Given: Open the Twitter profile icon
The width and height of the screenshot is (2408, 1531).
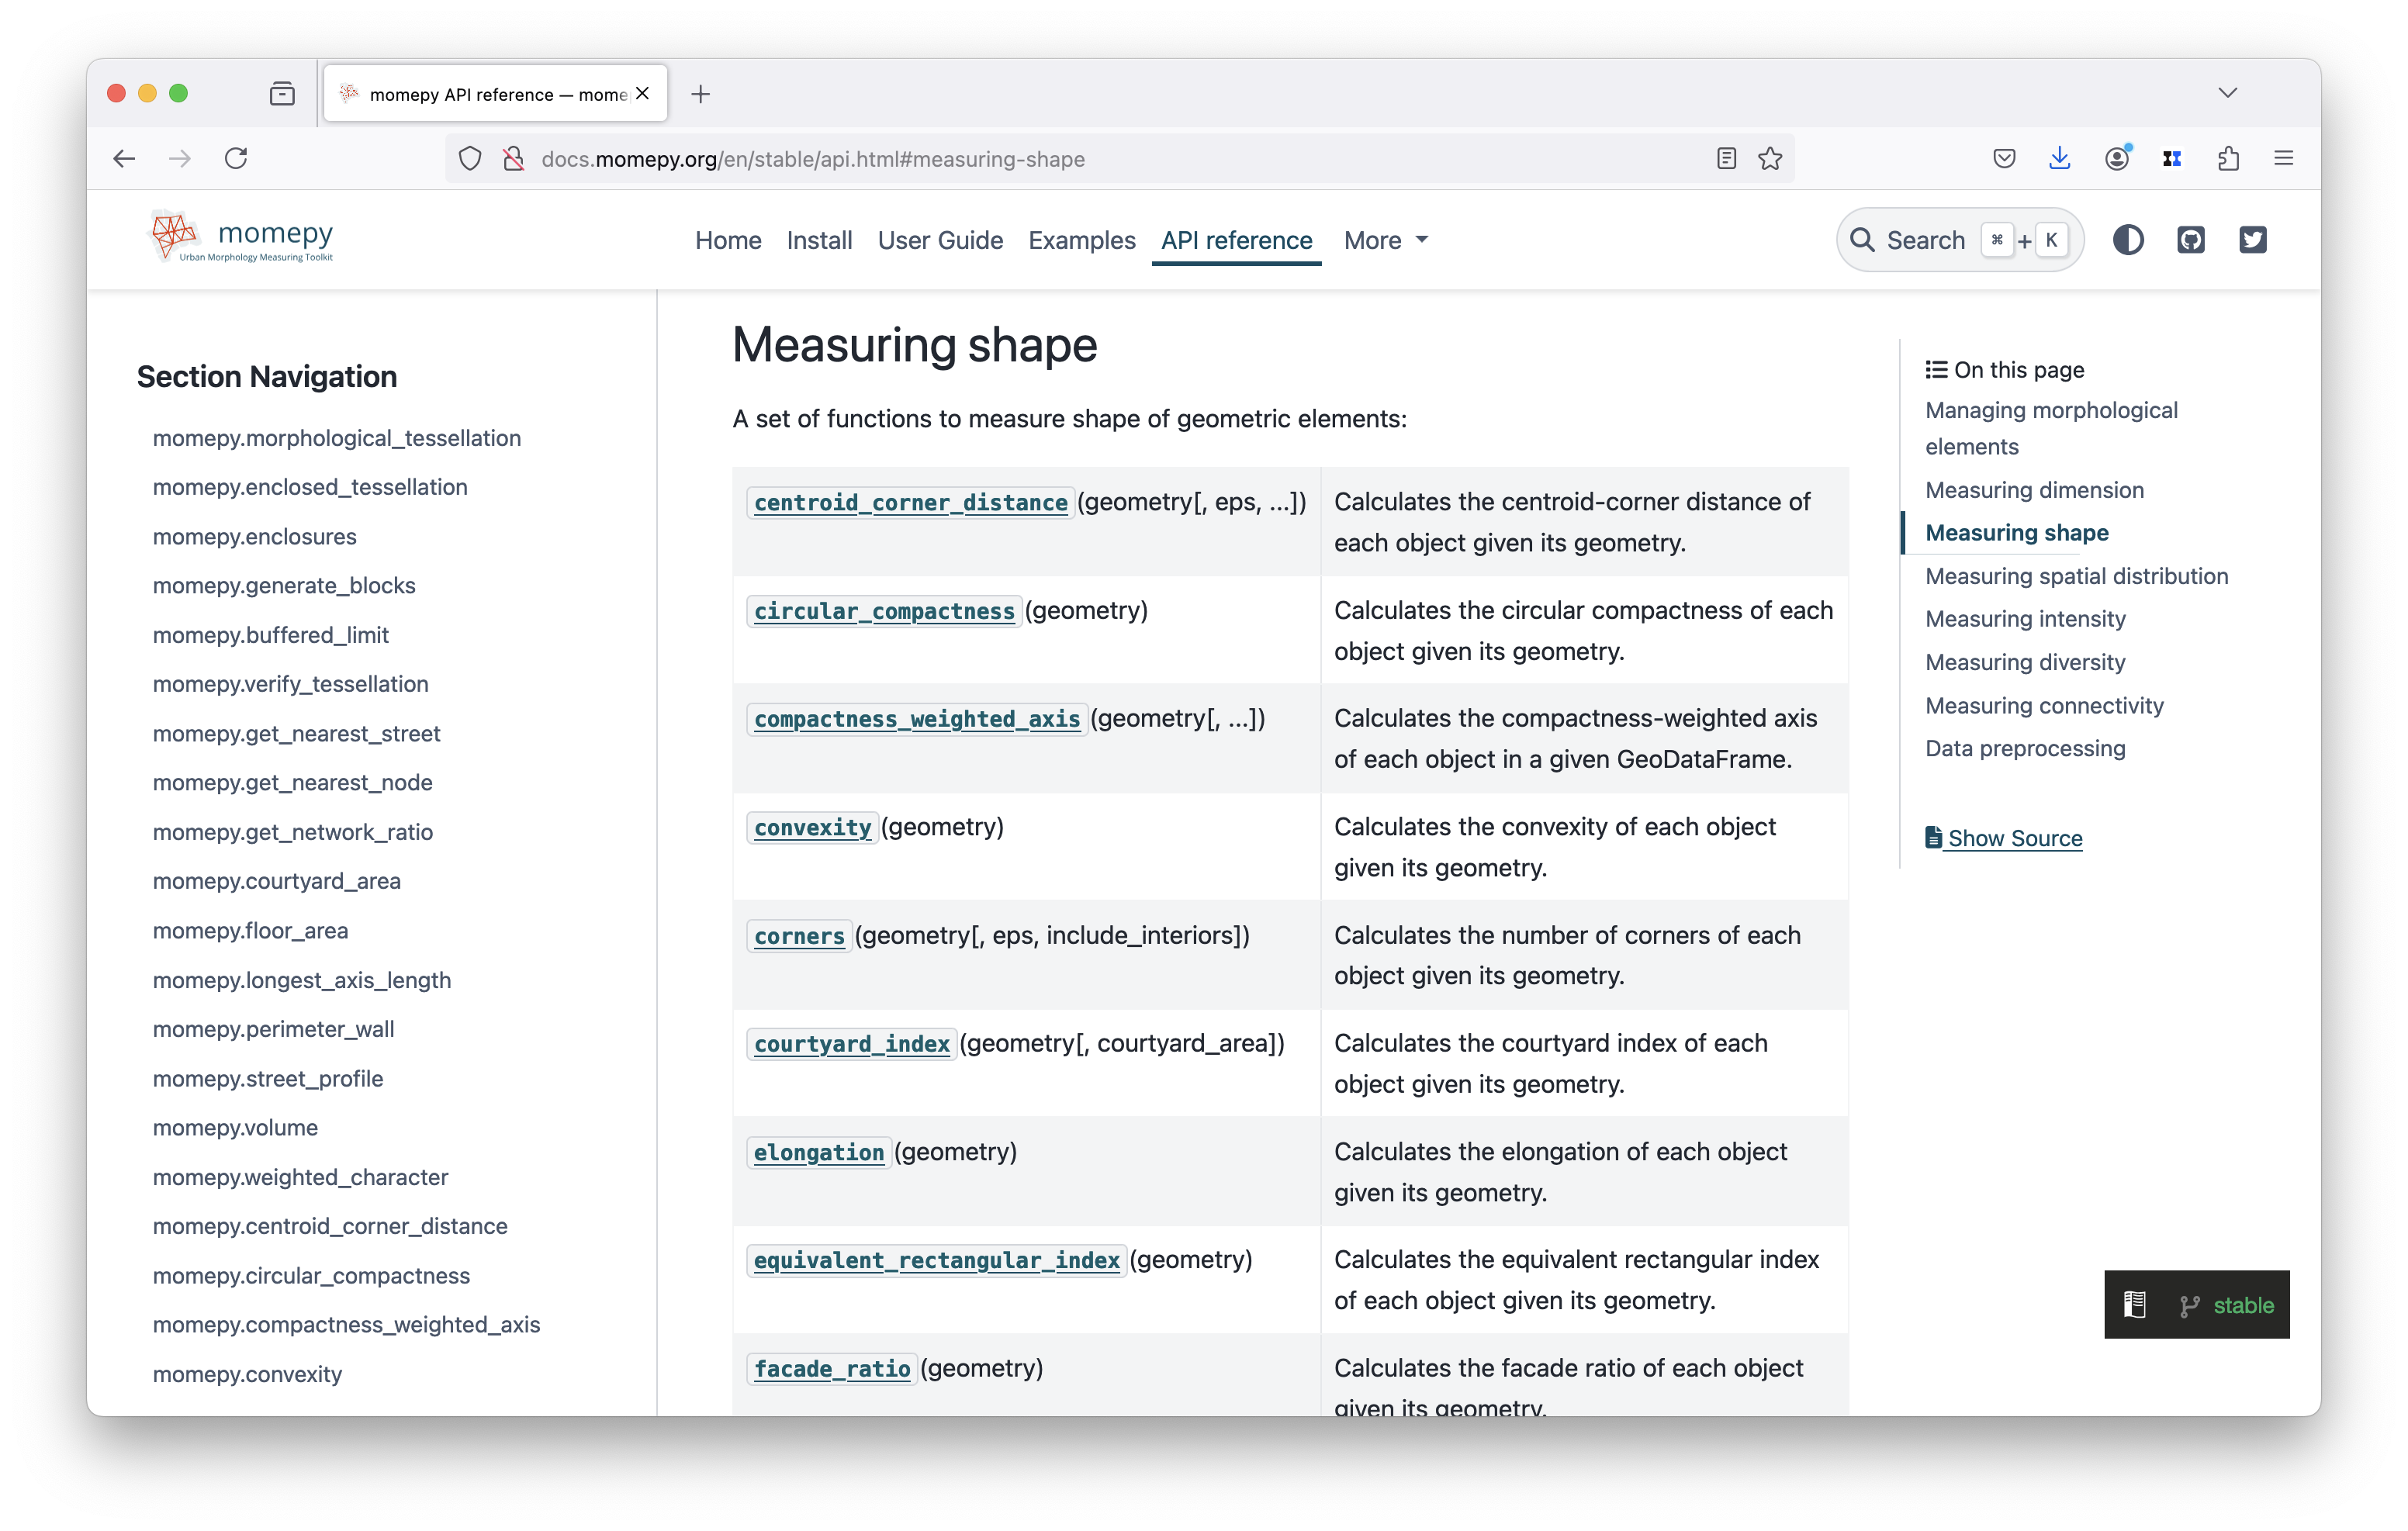Looking at the screenshot, I should (x=2252, y=240).
